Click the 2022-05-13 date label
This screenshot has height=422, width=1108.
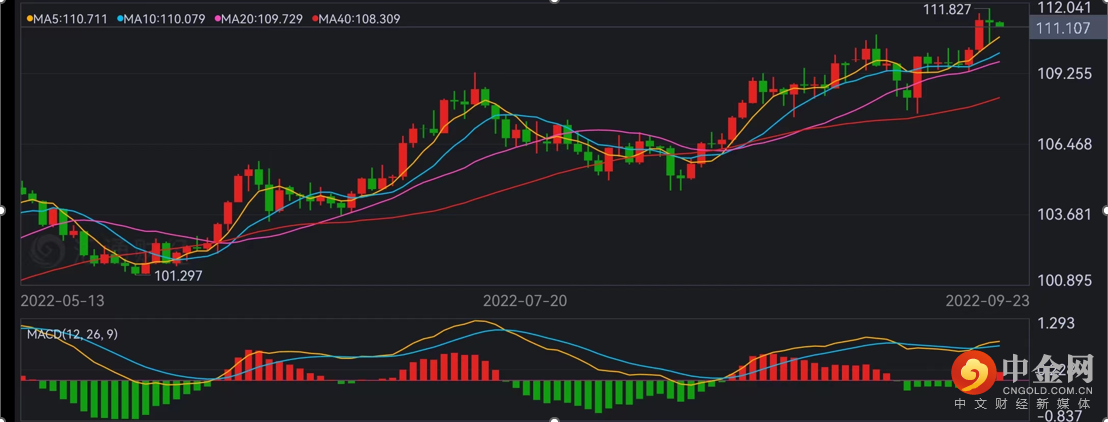point(62,300)
